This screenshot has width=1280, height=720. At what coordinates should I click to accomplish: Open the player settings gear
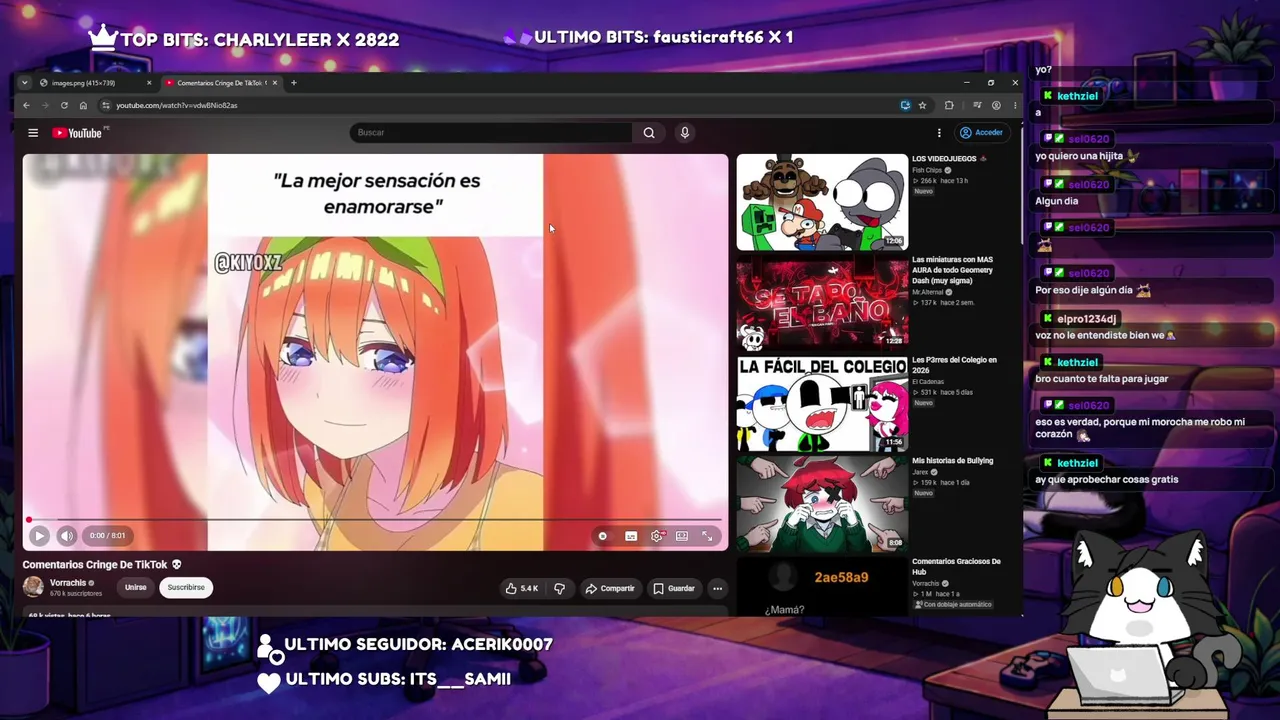tap(657, 536)
